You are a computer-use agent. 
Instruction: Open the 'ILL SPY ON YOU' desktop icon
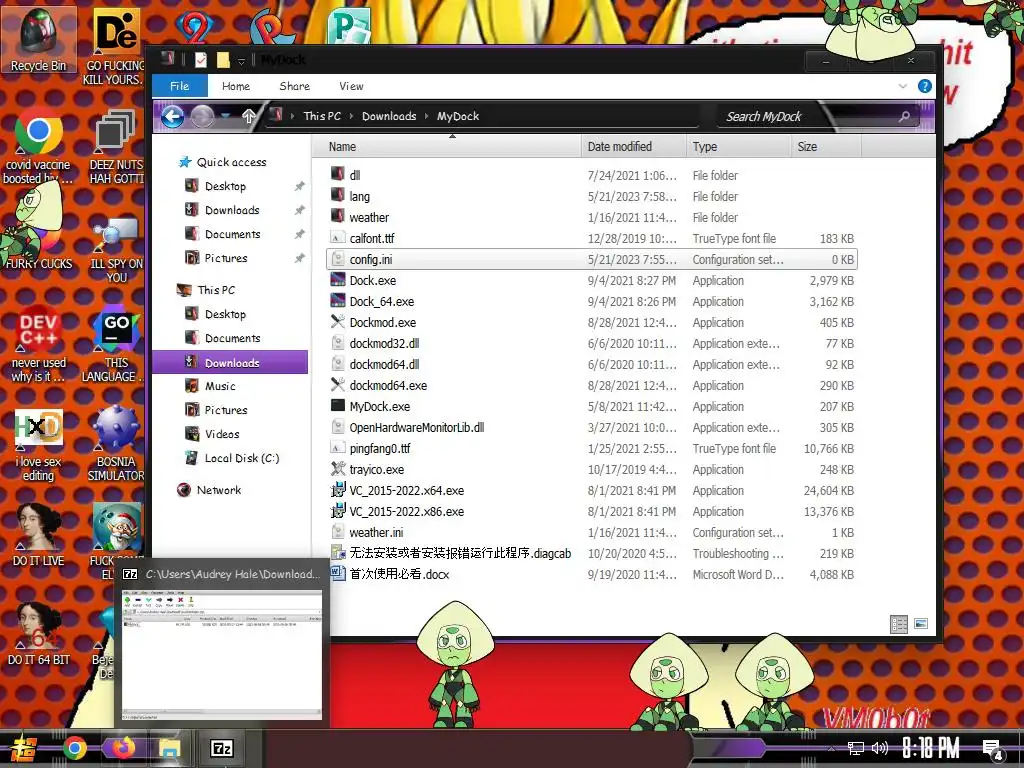116,249
